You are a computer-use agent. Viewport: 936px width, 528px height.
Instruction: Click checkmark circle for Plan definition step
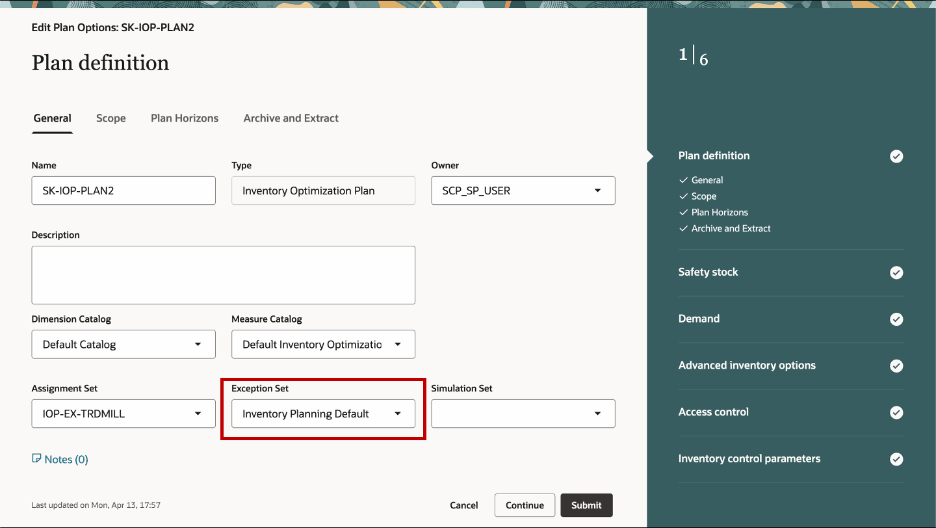(x=896, y=156)
